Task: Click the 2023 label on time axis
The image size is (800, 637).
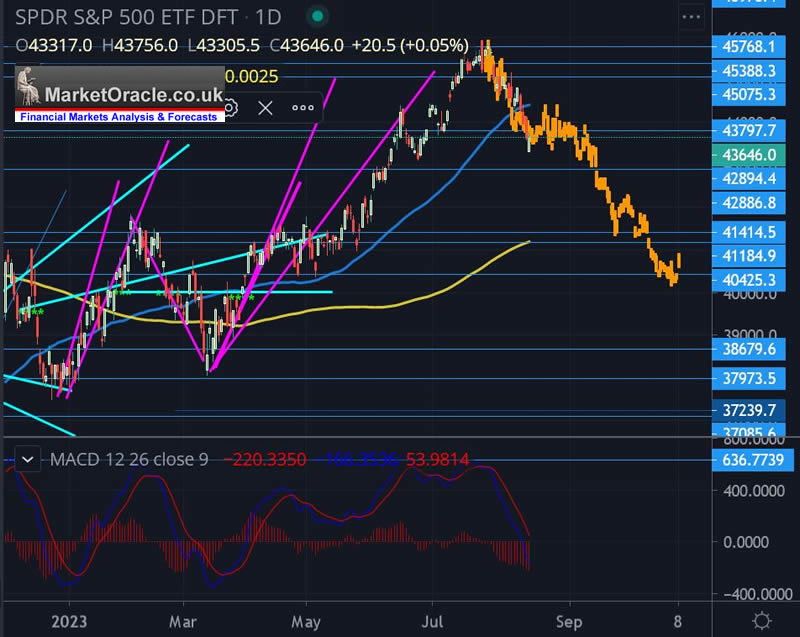Action: 69,622
